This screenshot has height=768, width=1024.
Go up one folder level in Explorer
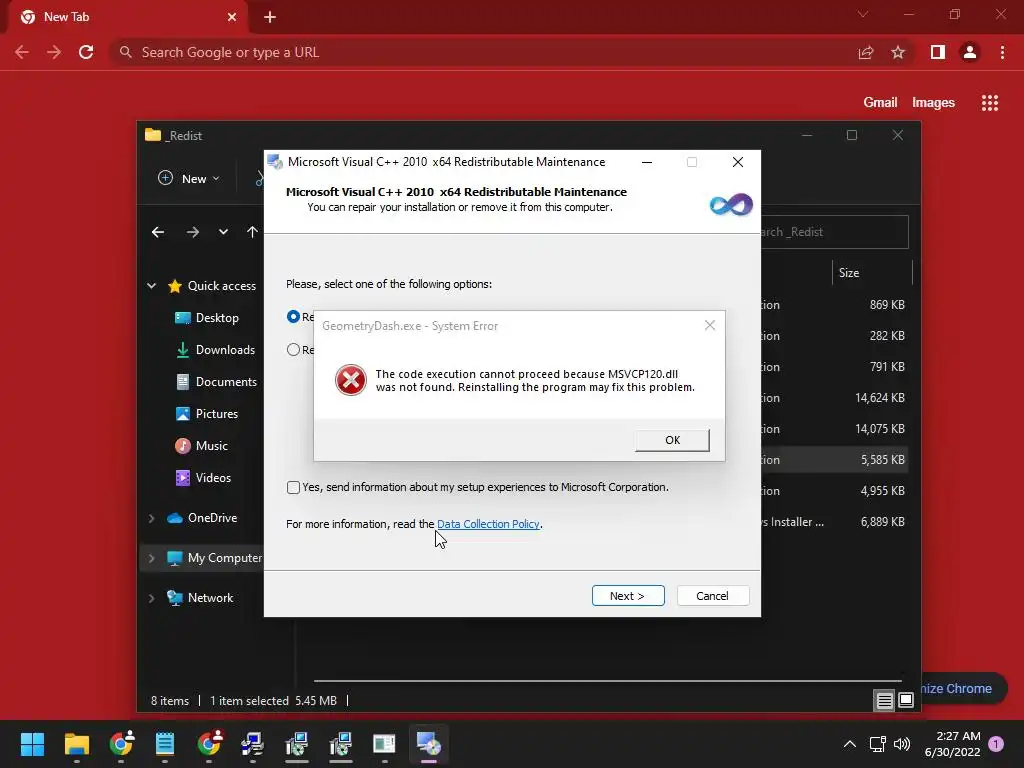click(x=253, y=232)
